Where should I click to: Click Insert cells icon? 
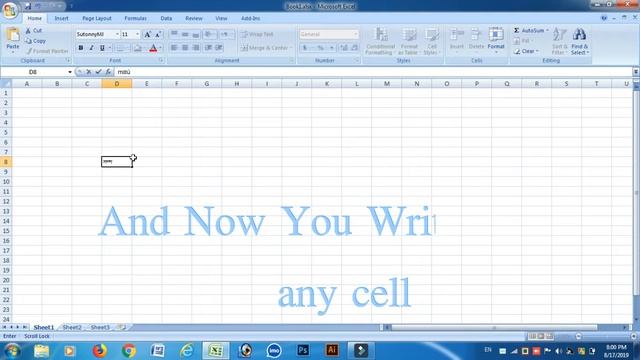point(457,35)
